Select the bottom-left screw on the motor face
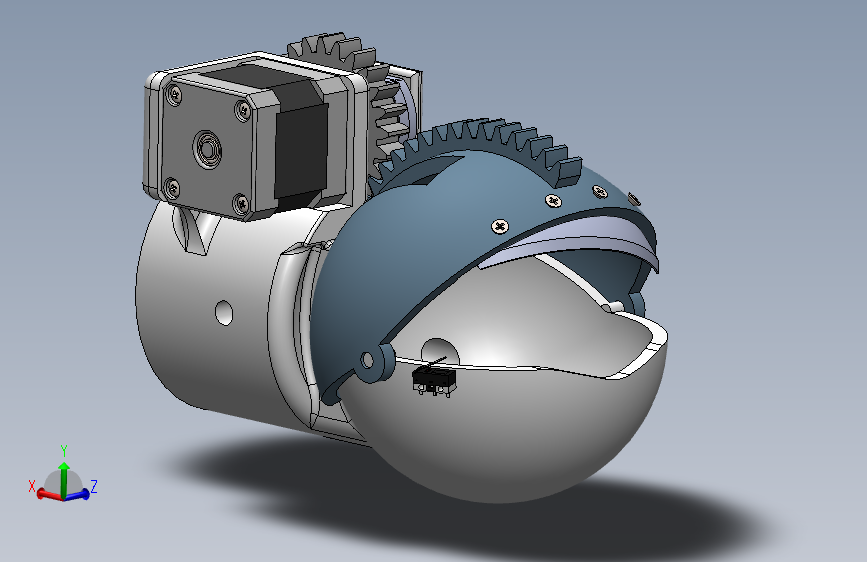This screenshot has height=562, width=867. point(172,188)
